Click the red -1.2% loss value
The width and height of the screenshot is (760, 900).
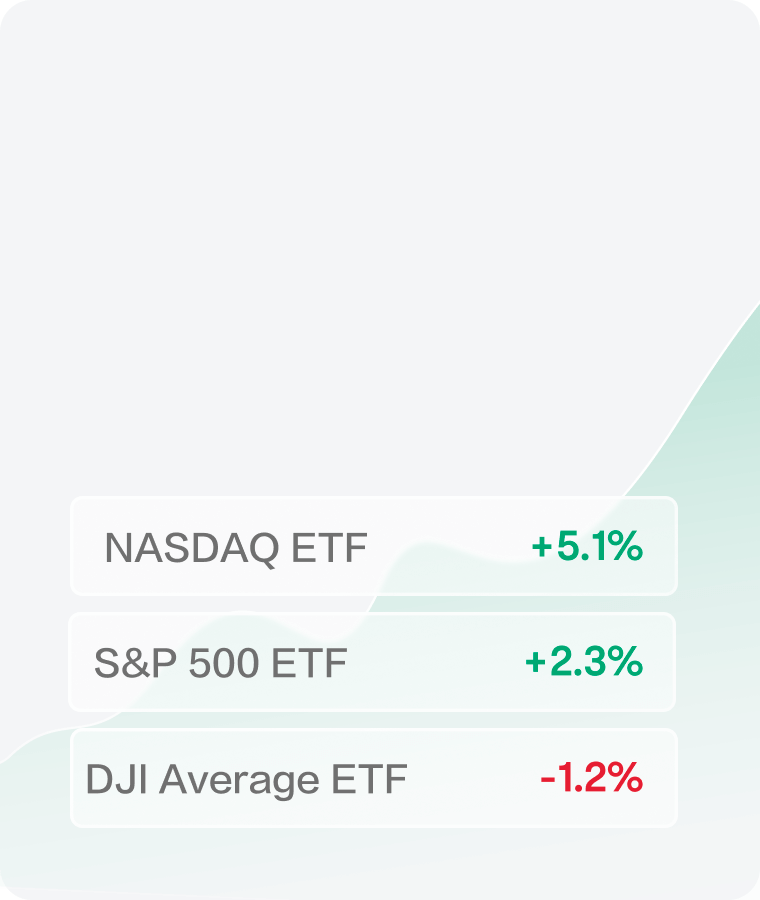(x=591, y=777)
